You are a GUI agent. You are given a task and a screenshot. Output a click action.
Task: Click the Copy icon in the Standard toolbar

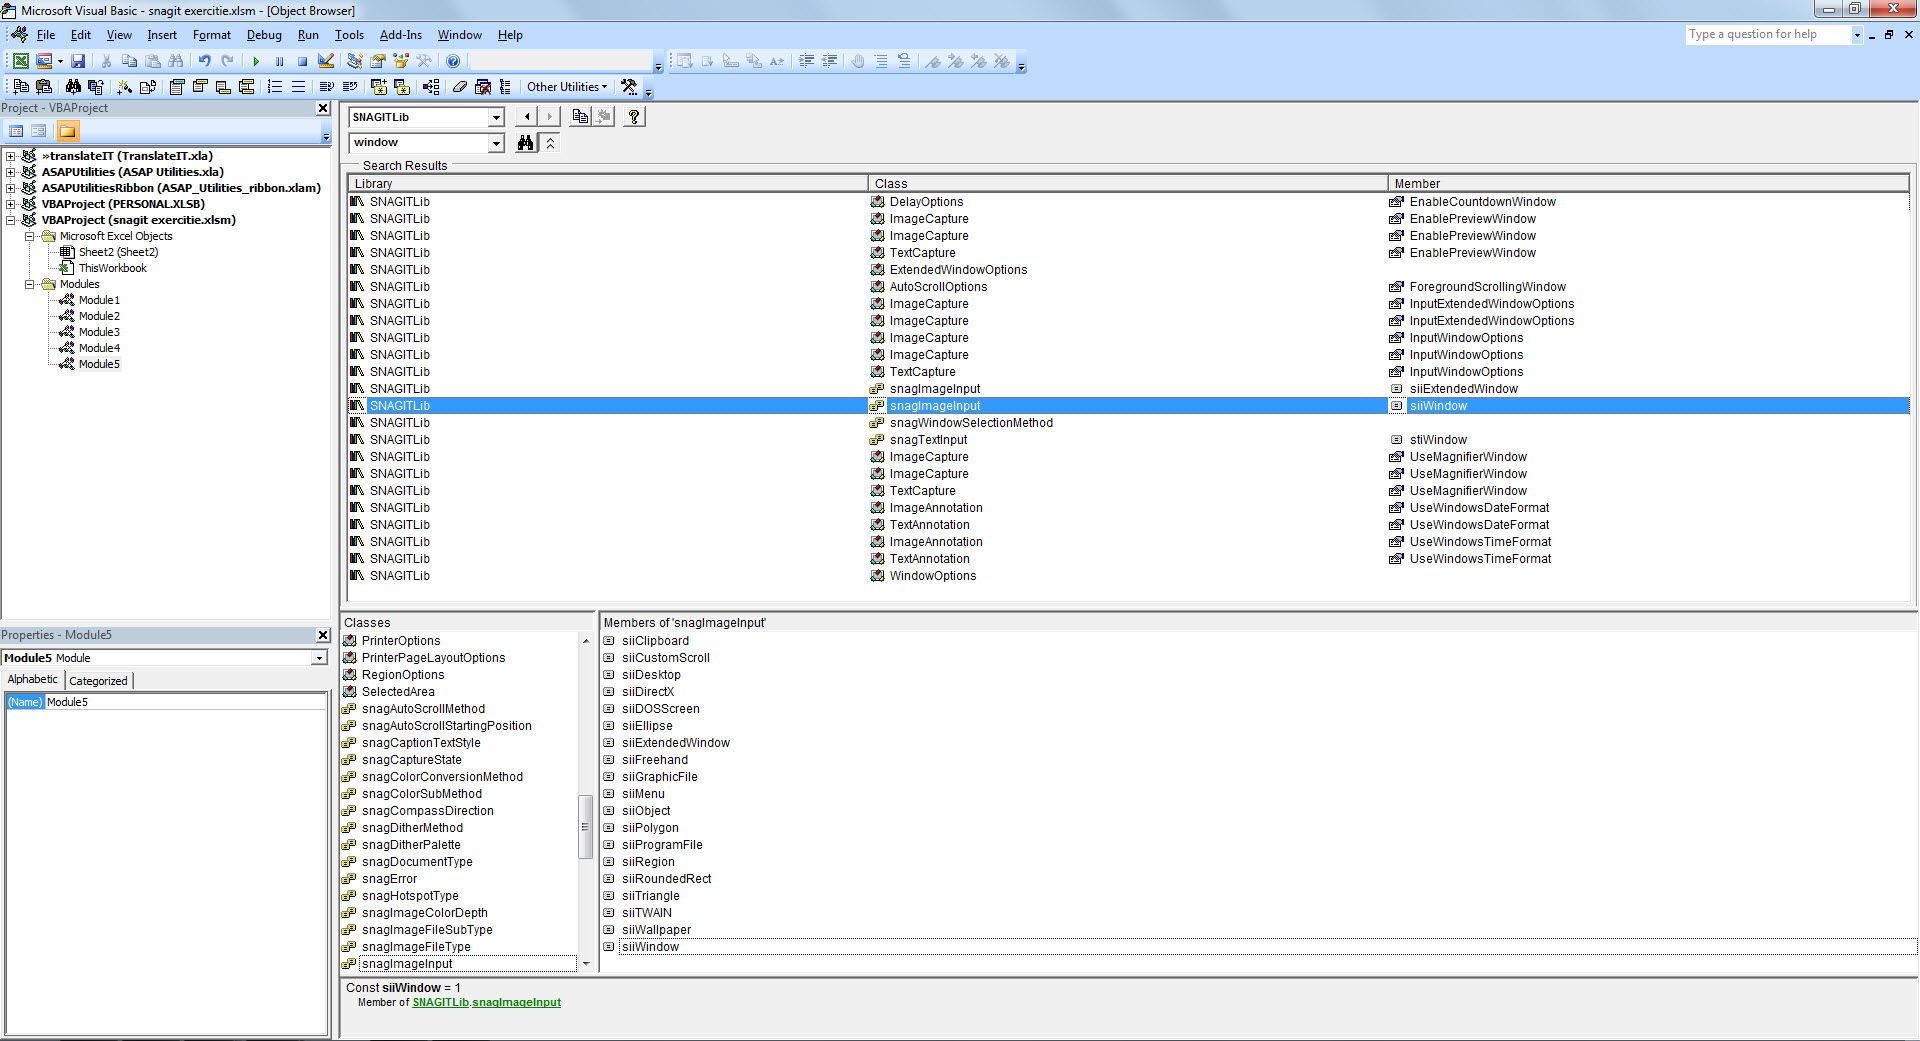coord(129,61)
